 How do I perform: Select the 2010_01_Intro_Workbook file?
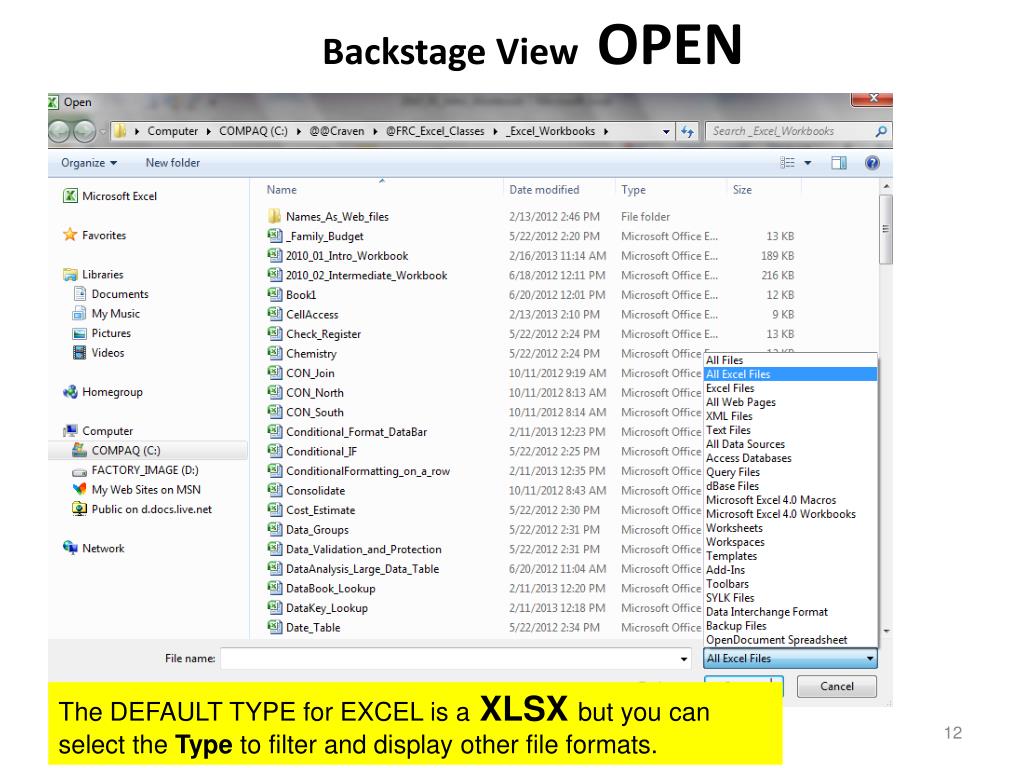pyautogui.click(x=347, y=256)
